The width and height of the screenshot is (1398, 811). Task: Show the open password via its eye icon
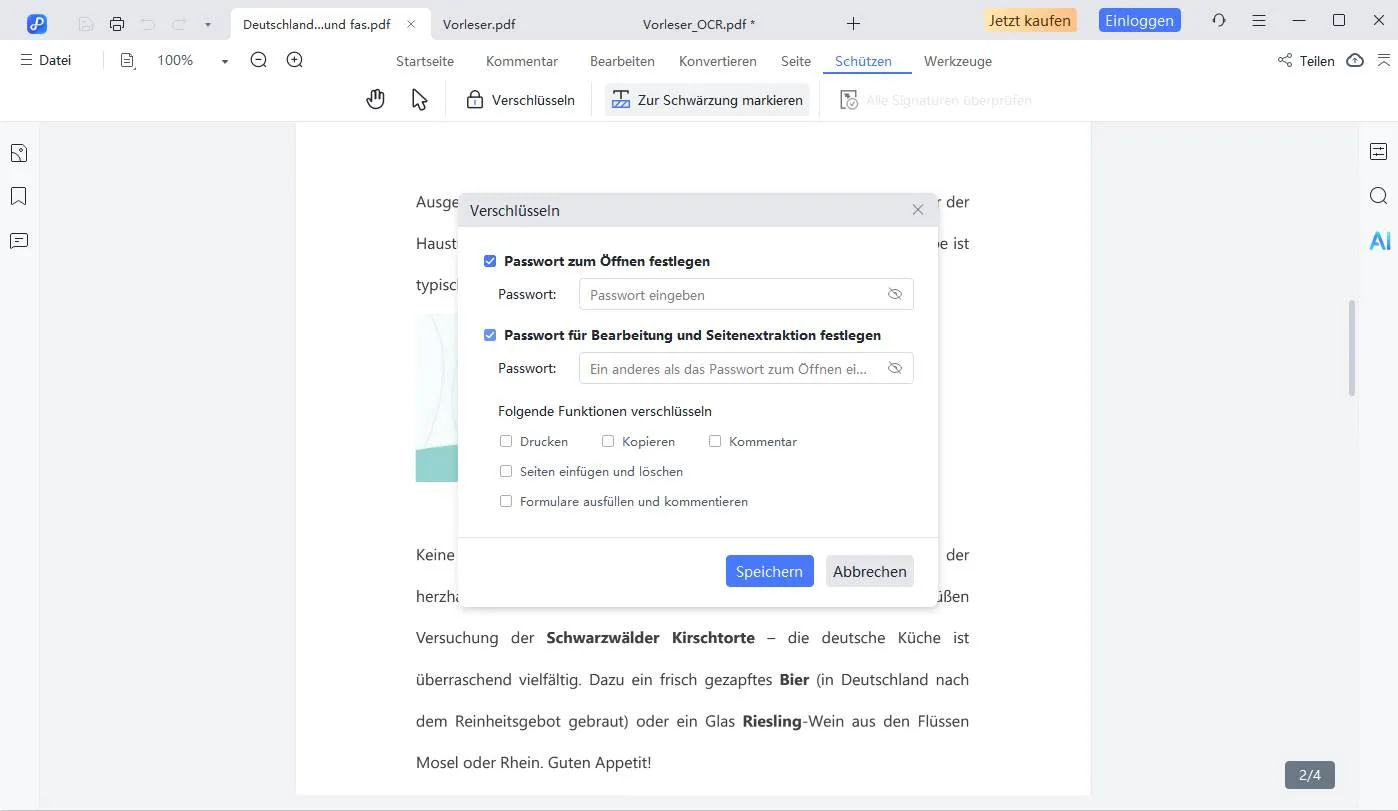click(x=895, y=294)
